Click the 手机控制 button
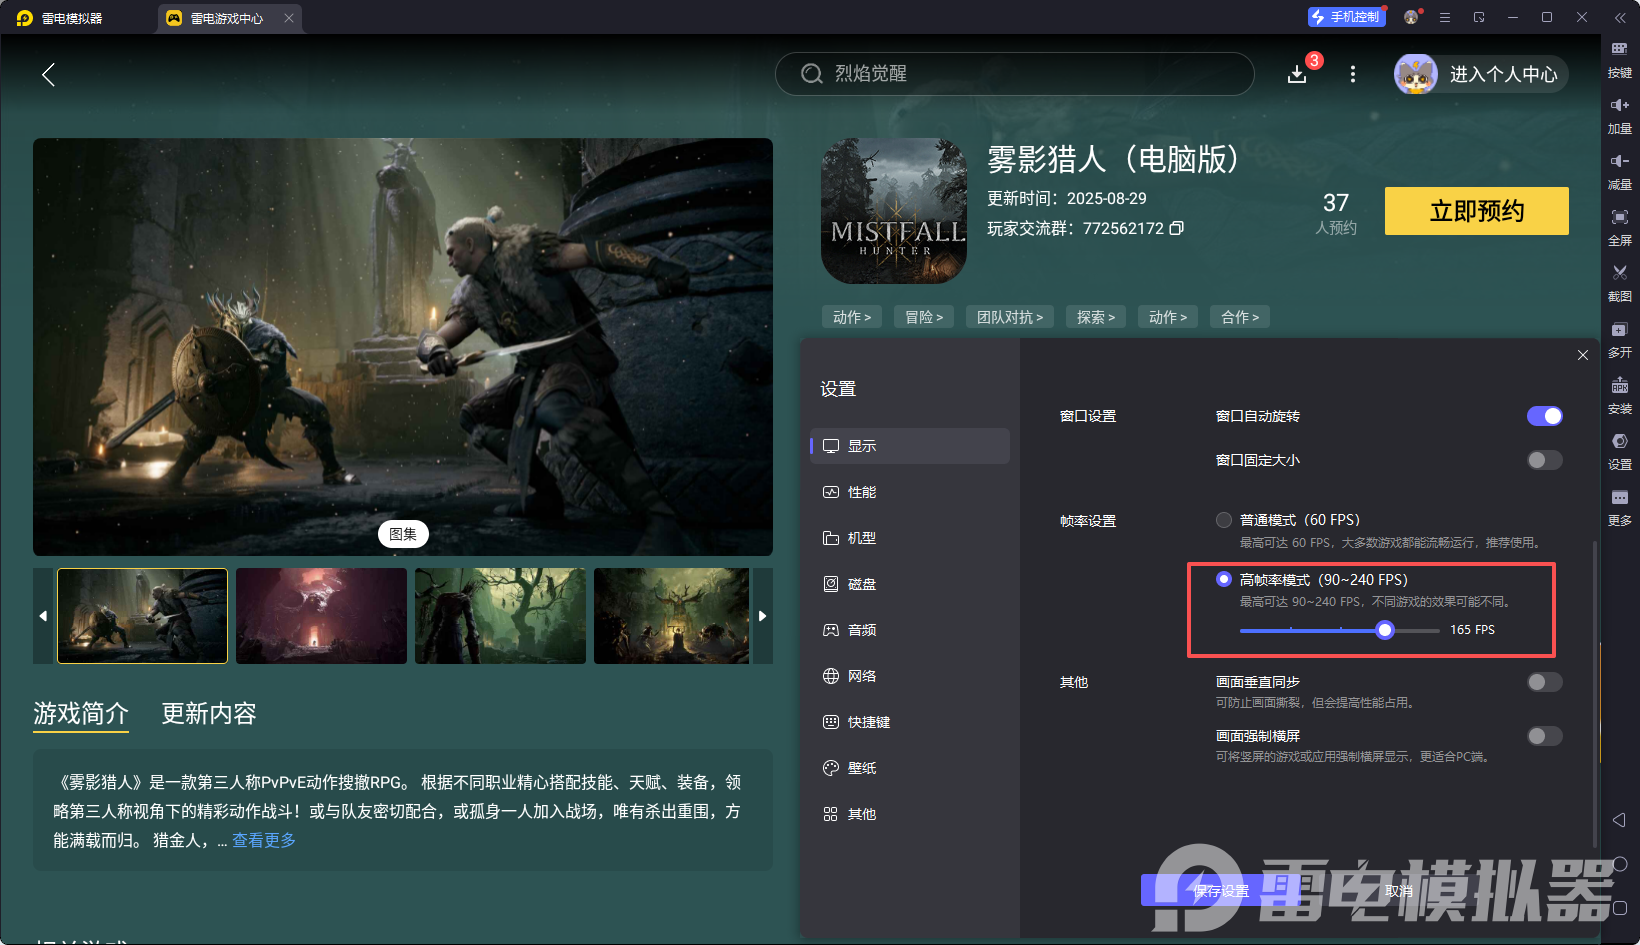The width and height of the screenshot is (1640, 945). point(1346,17)
